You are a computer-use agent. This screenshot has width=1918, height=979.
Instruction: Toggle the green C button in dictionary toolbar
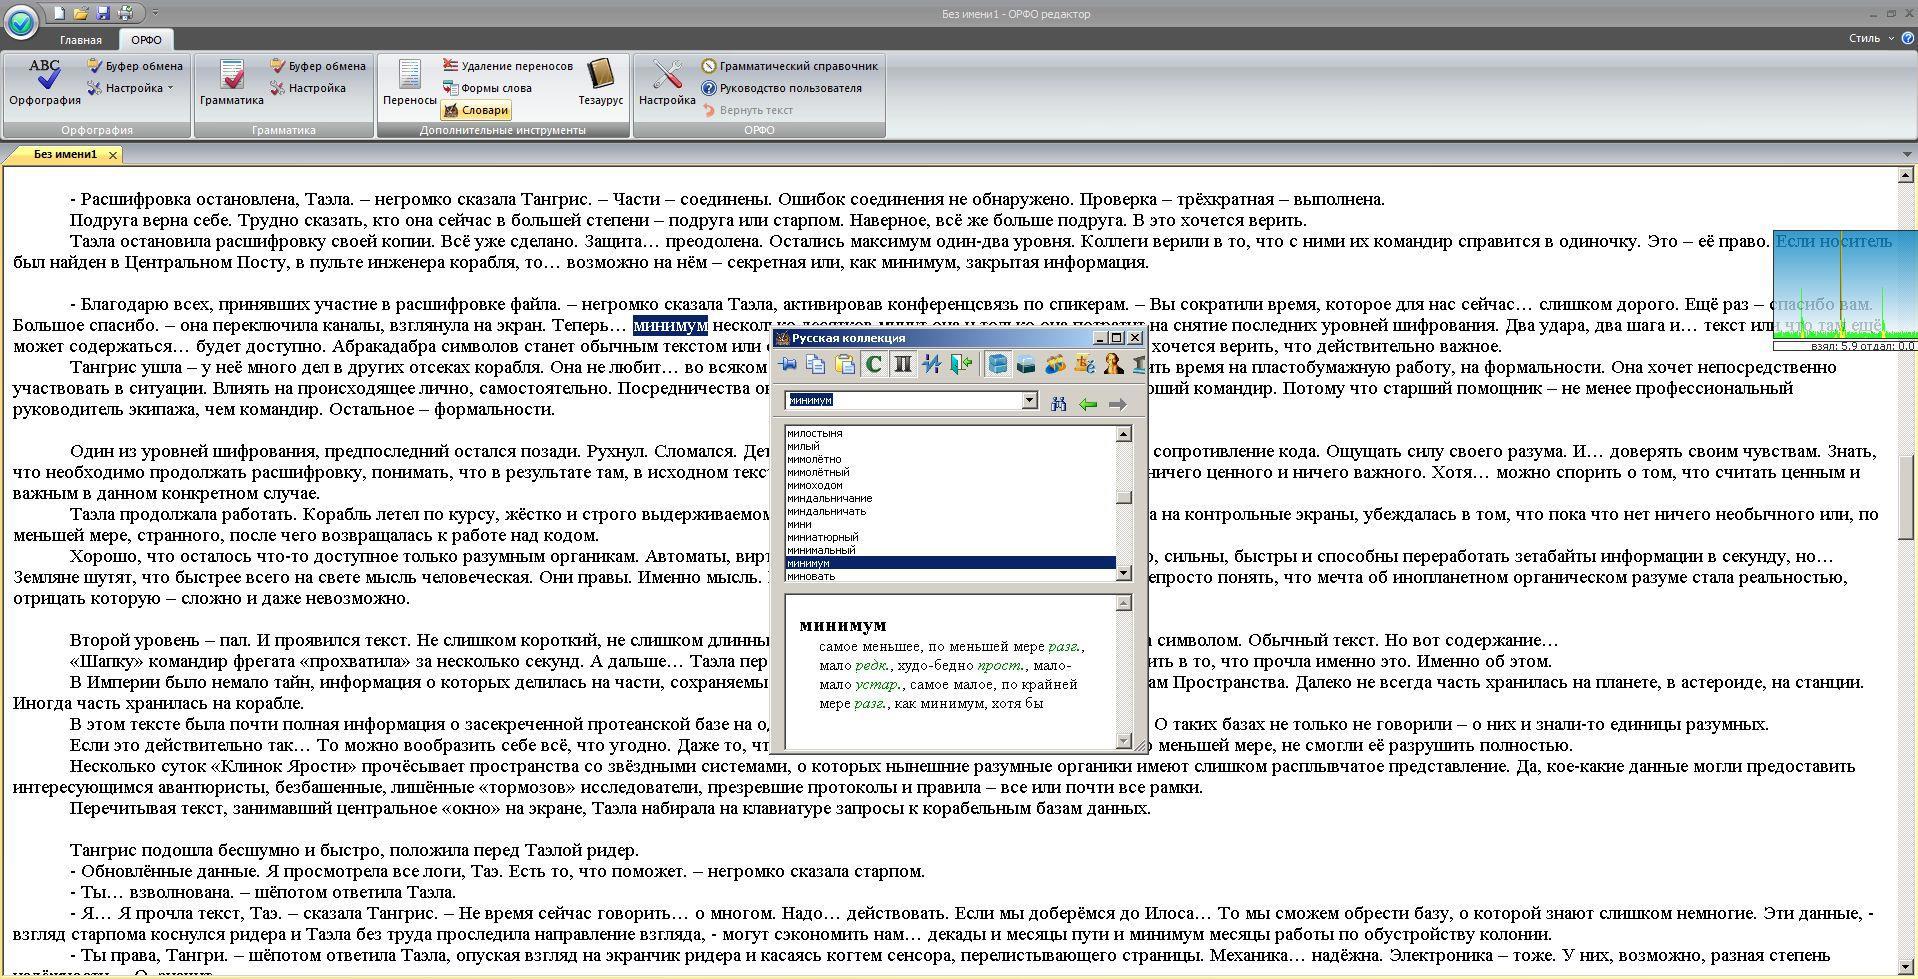tap(873, 365)
